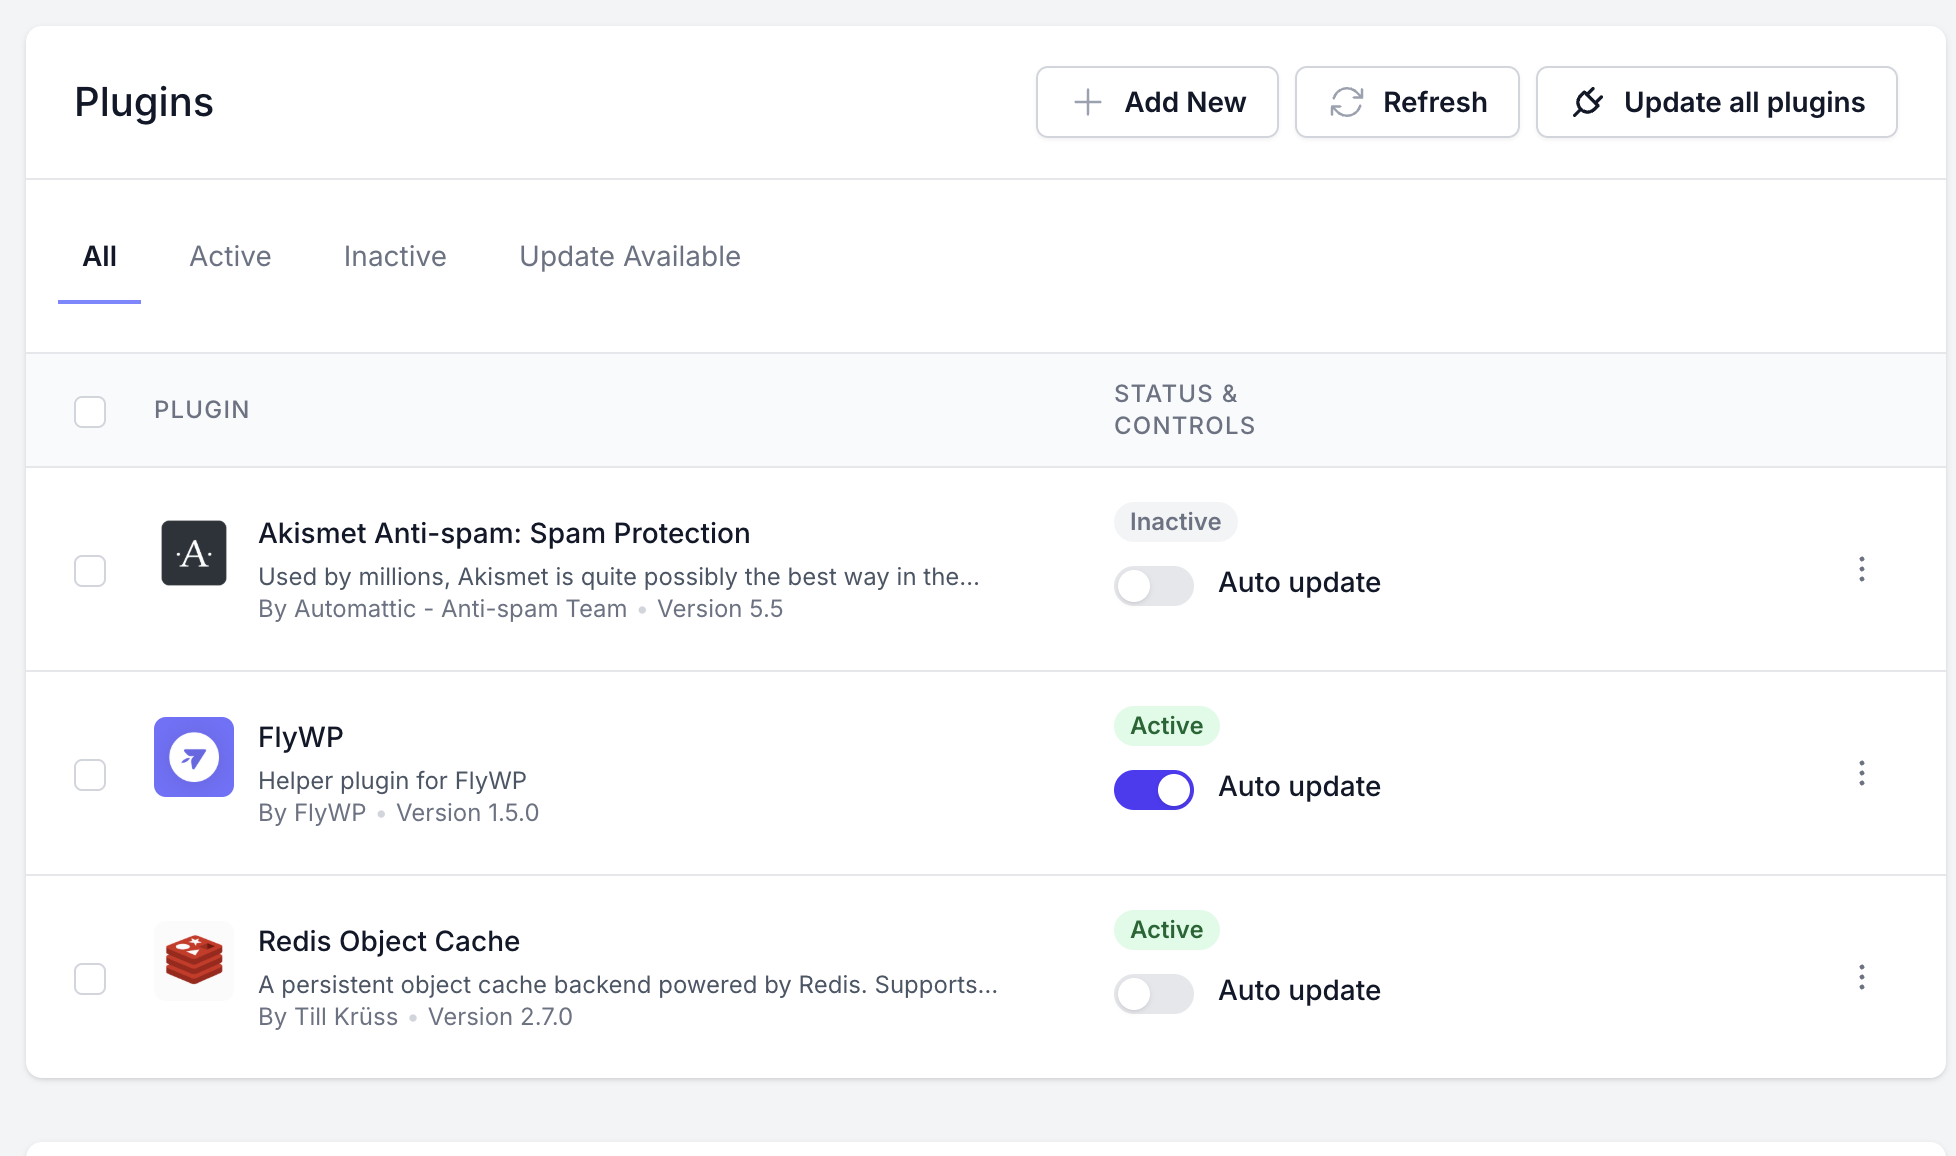The image size is (1956, 1156).
Task: Click the FlyWP plugin logo icon
Action: (194, 757)
